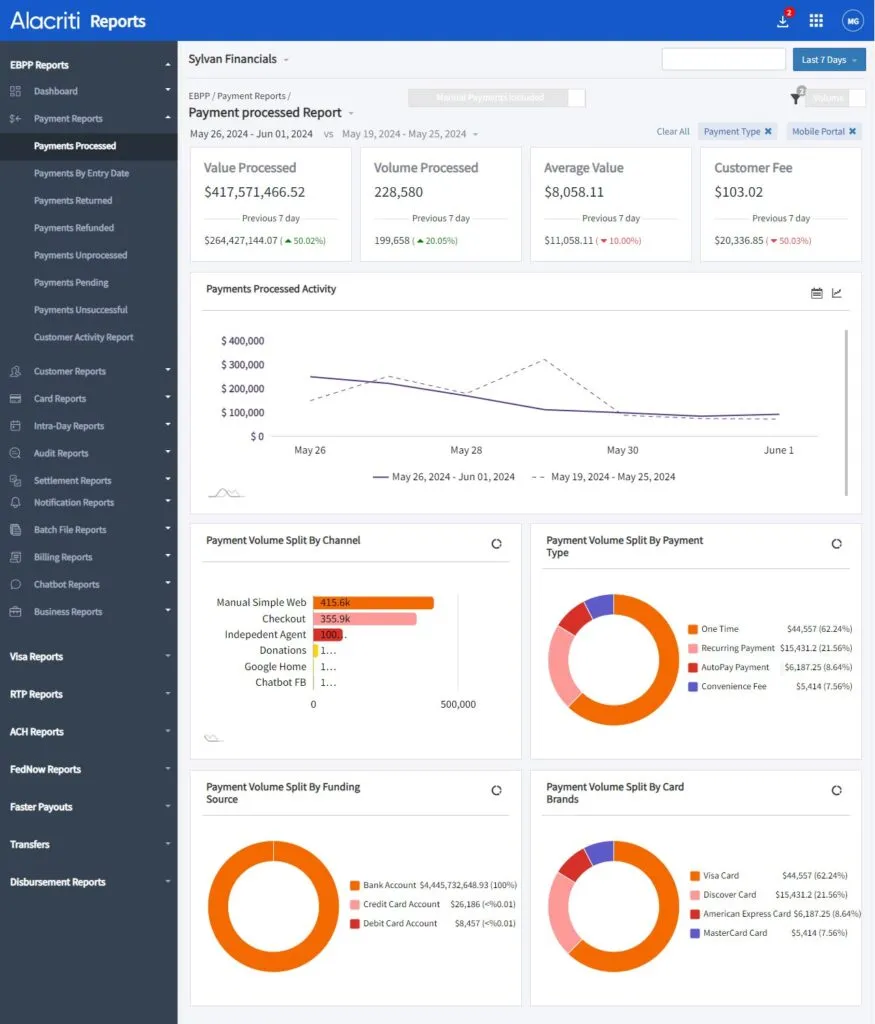This screenshot has width=875, height=1024.
Task: Open the apps grid menu
Action: point(816,21)
